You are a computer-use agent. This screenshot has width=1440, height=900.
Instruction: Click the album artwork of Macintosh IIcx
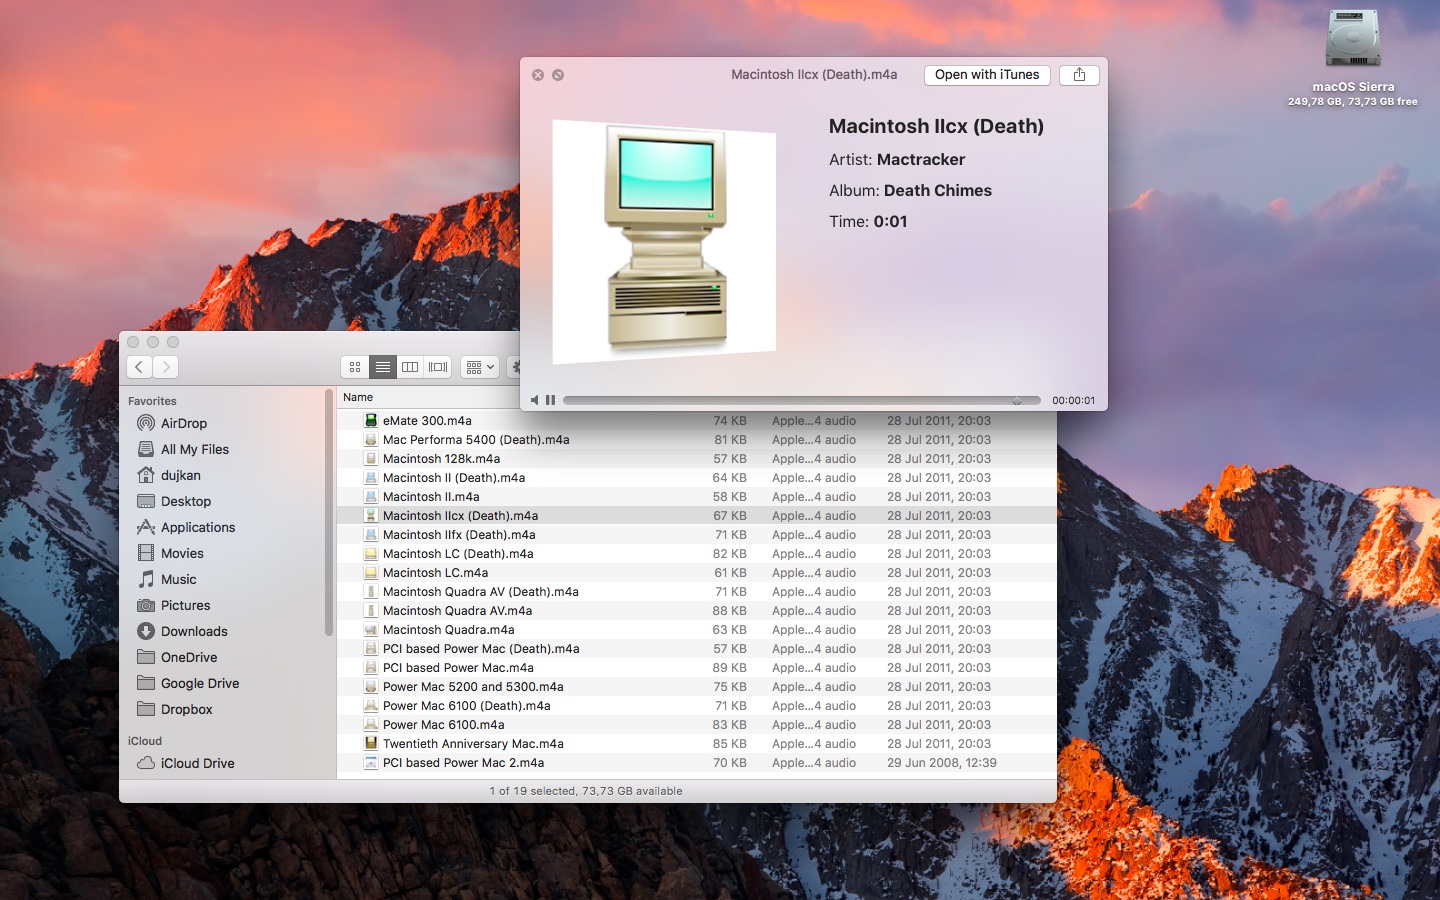coord(664,241)
